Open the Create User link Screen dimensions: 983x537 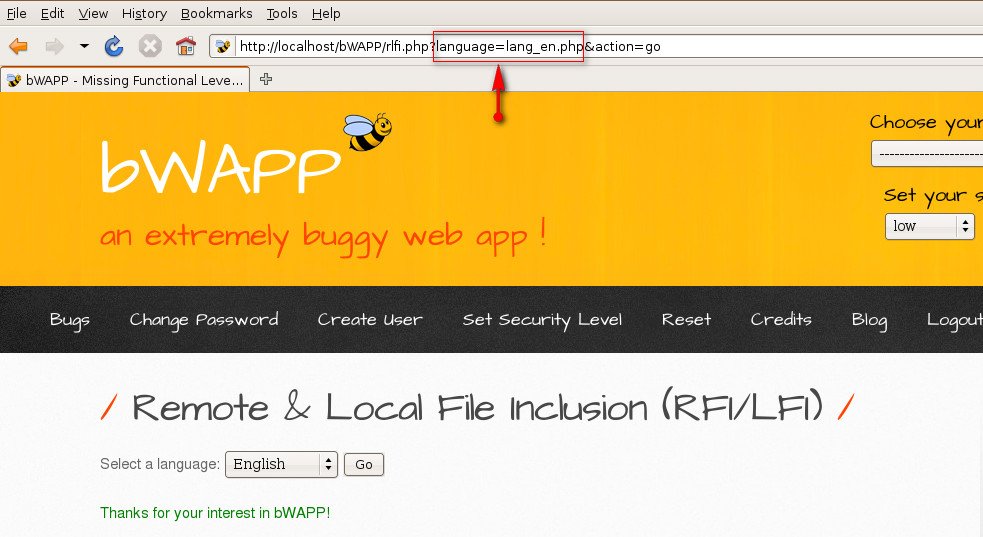(370, 320)
